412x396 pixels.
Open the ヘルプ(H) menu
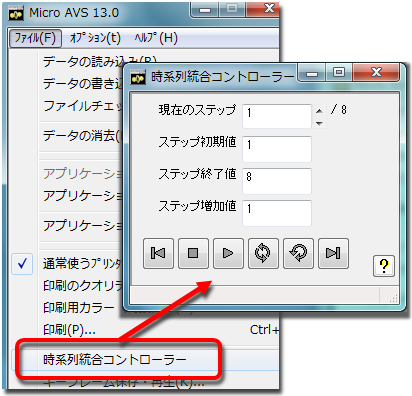click(x=156, y=38)
